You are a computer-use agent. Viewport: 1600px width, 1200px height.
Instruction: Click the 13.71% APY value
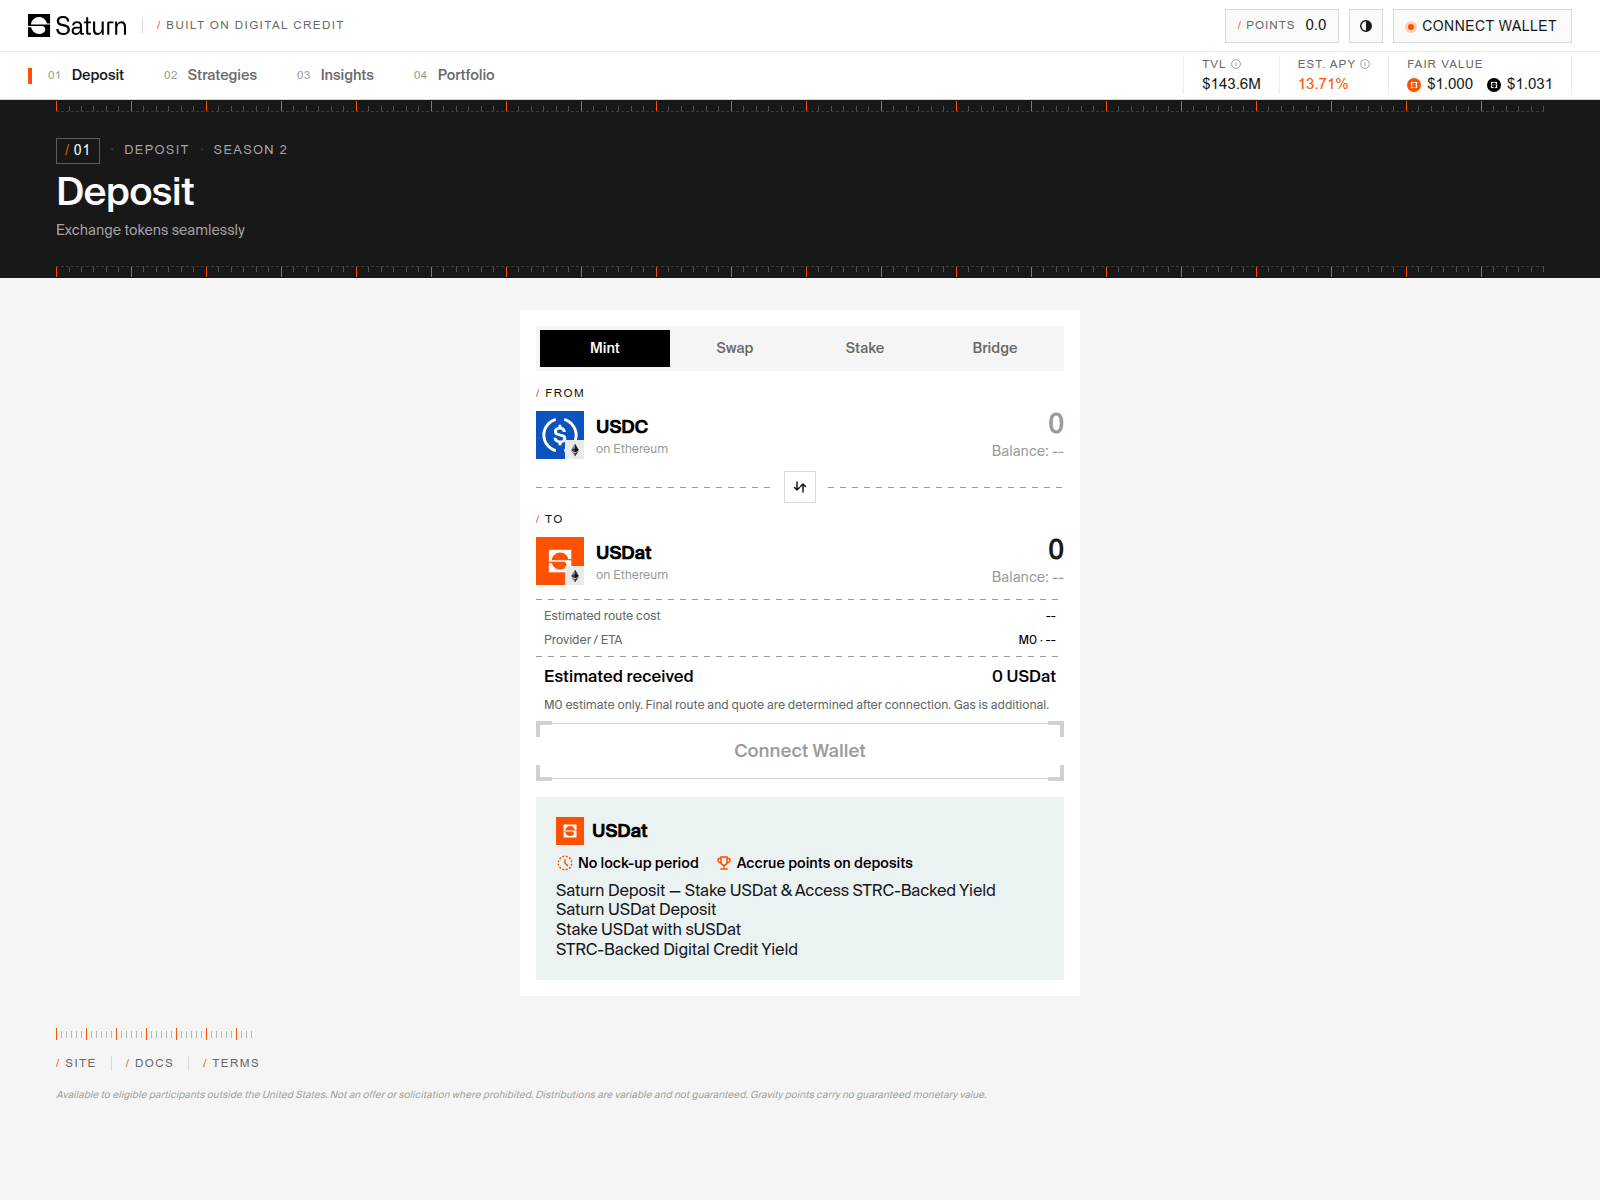coord(1323,84)
